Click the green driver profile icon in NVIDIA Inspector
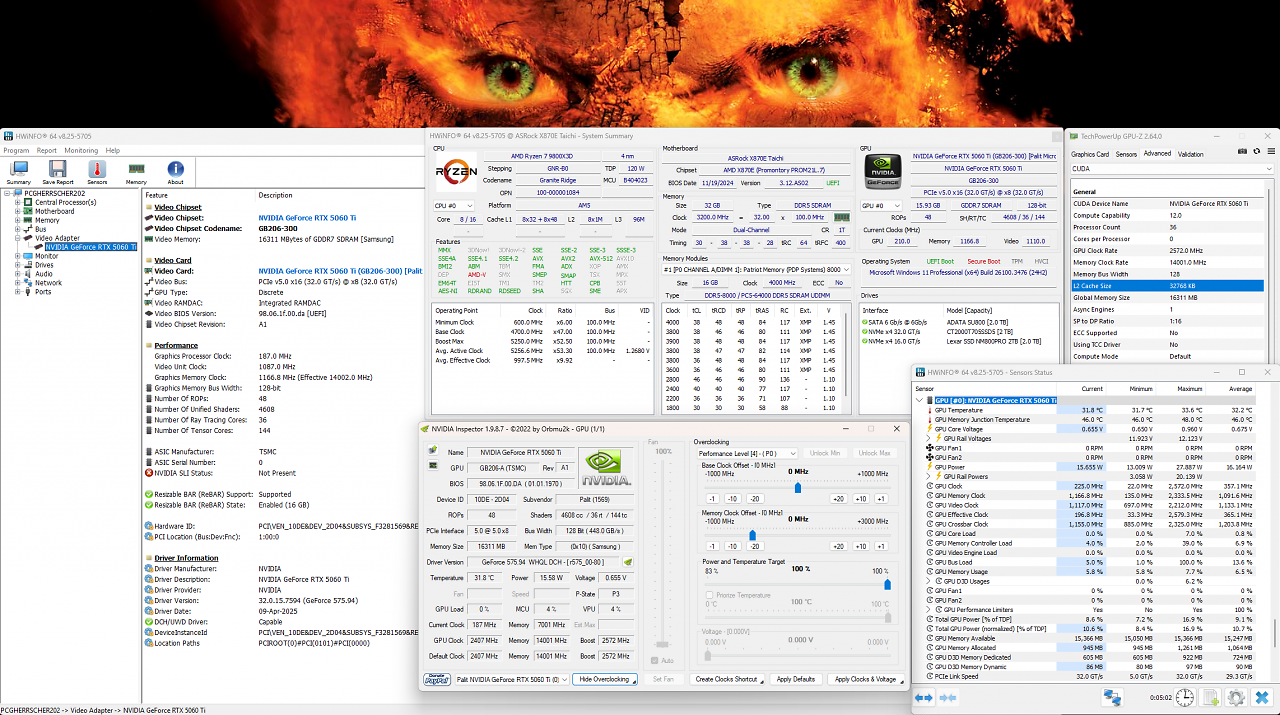The width and height of the screenshot is (1280, 715). tap(629, 562)
